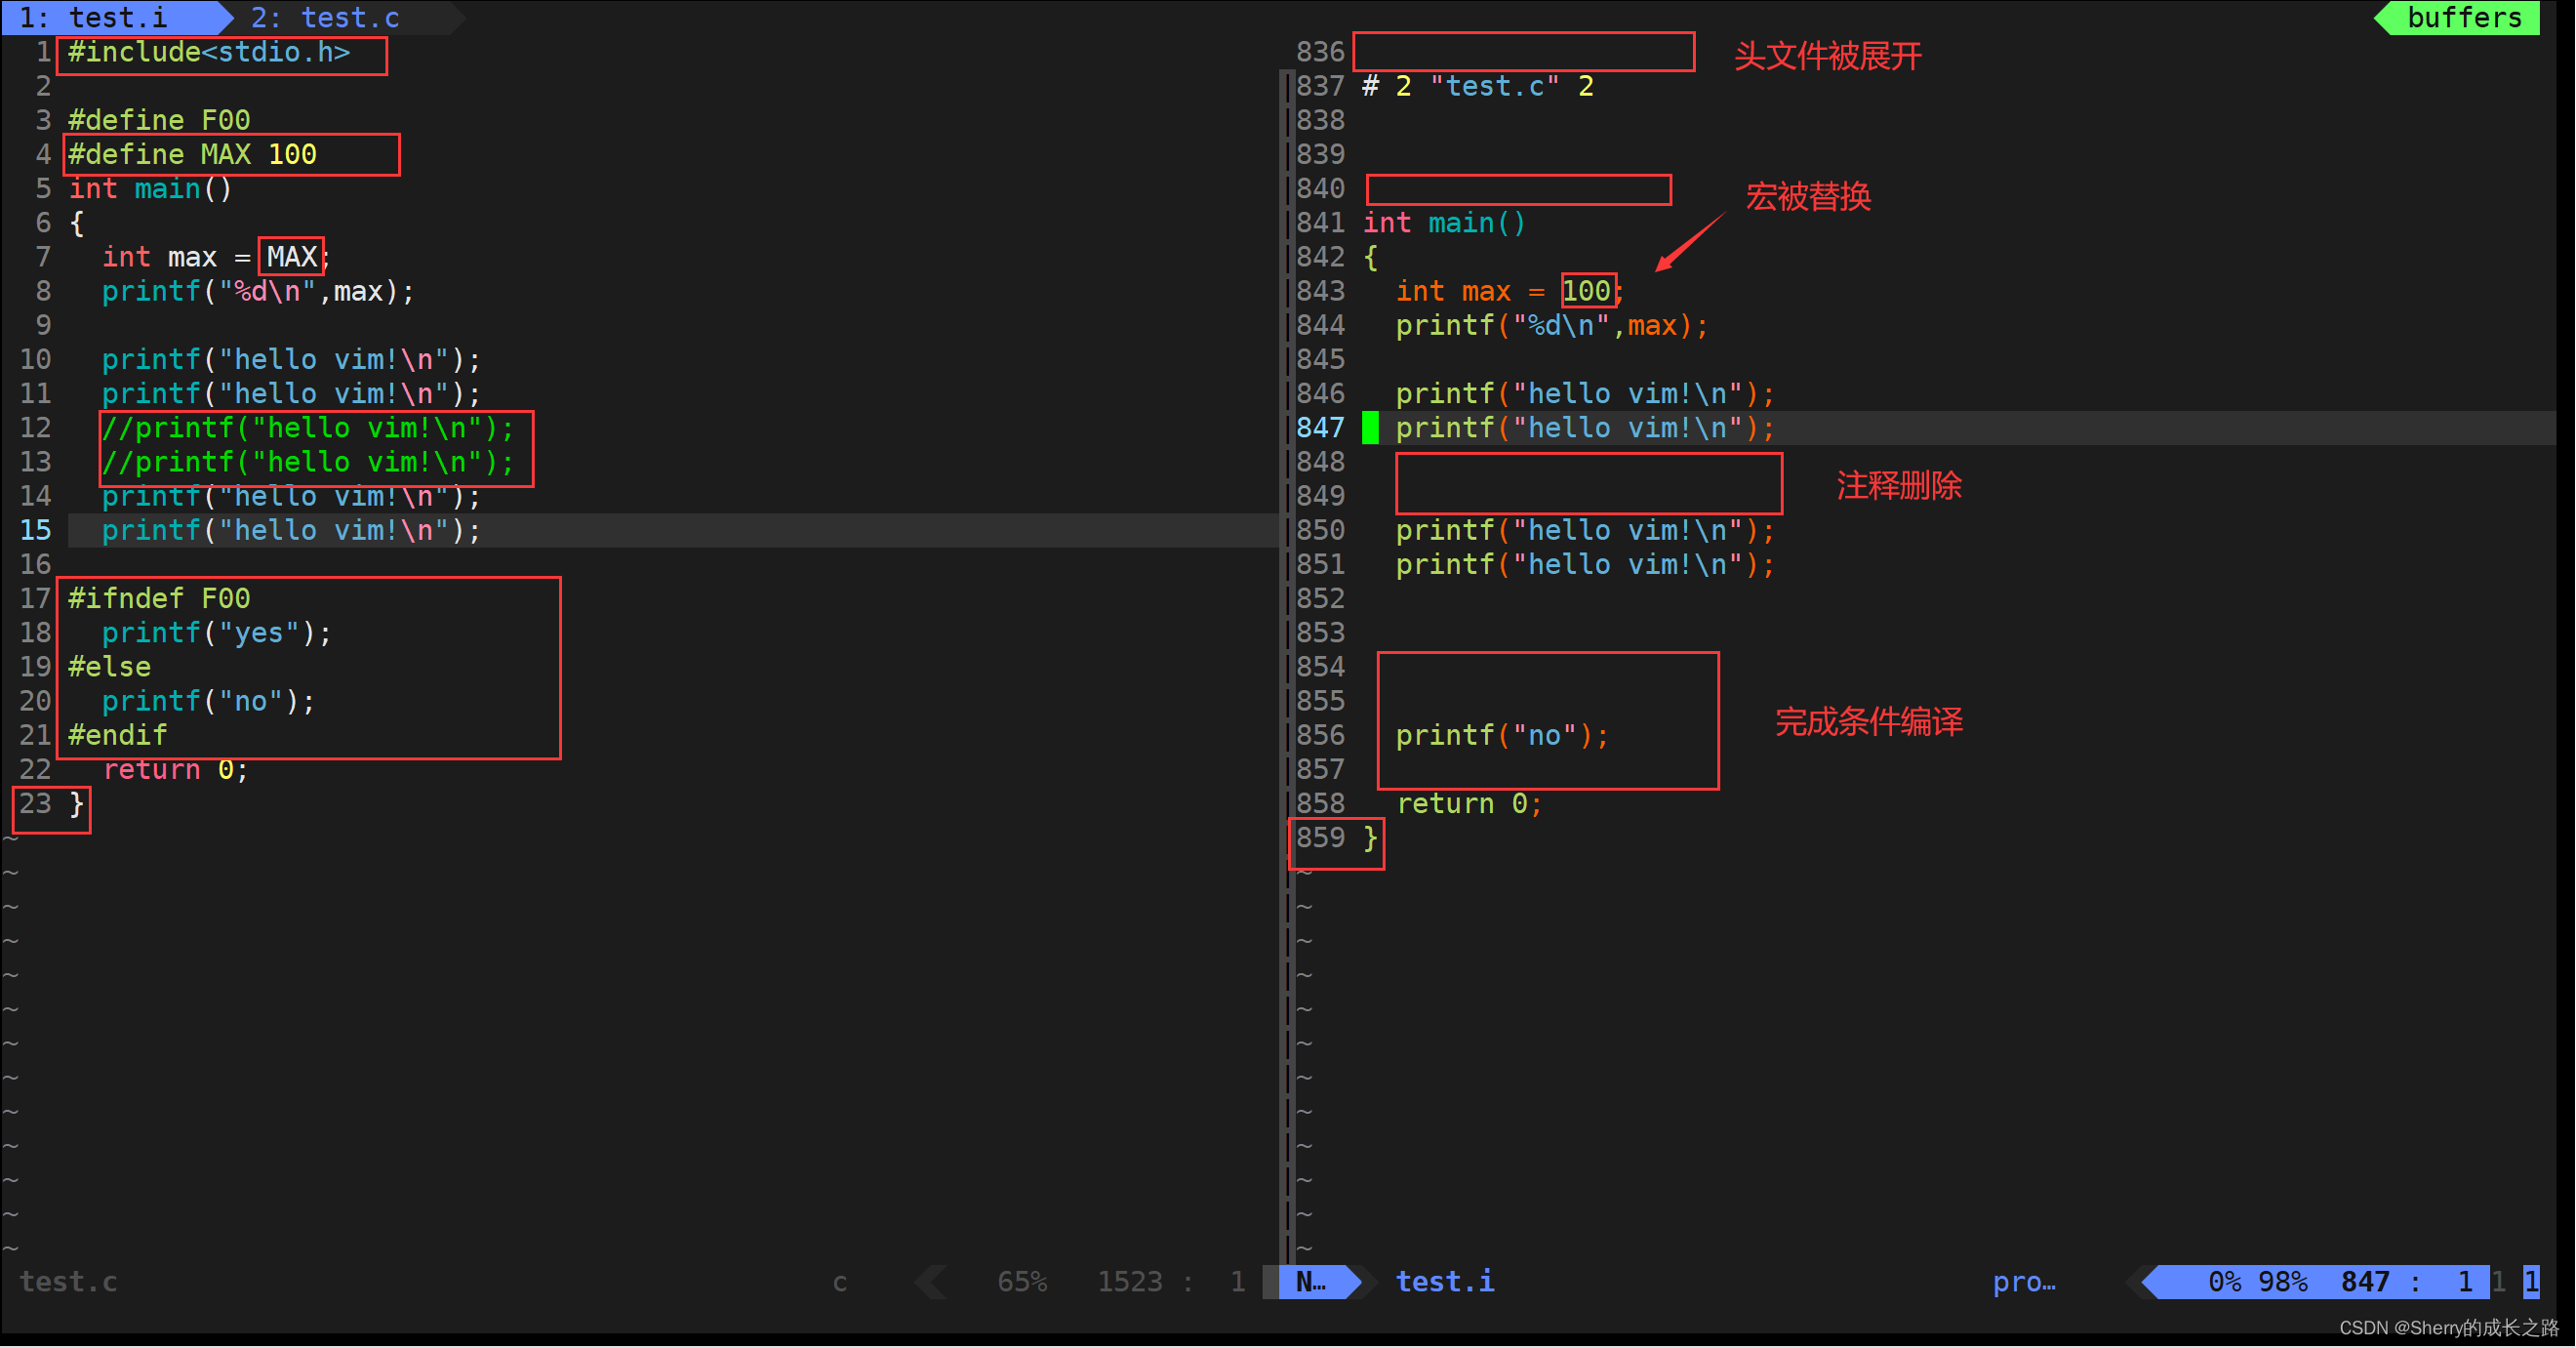Click the #else directive
The height and width of the screenshot is (1348, 2576).
pos(109,666)
